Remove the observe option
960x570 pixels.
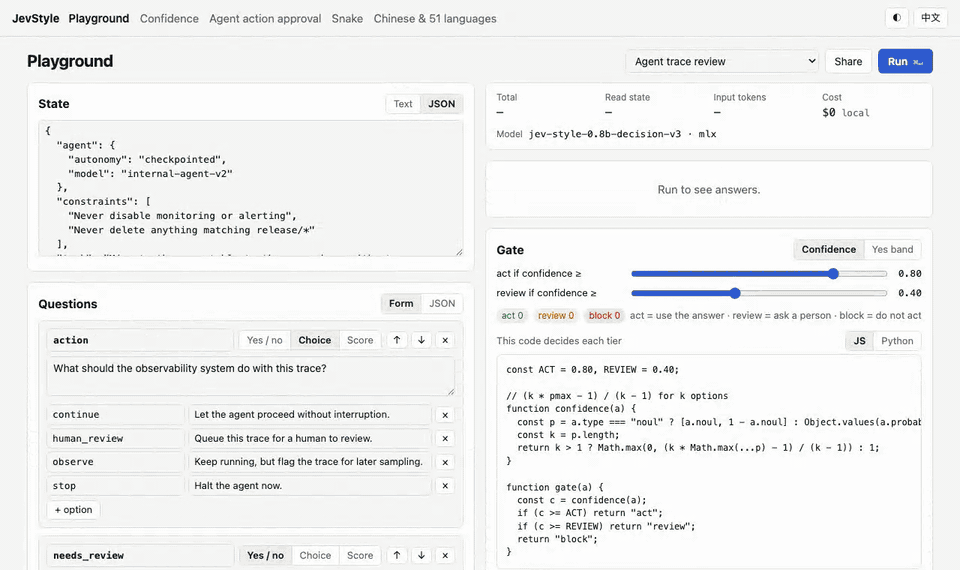click(445, 462)
